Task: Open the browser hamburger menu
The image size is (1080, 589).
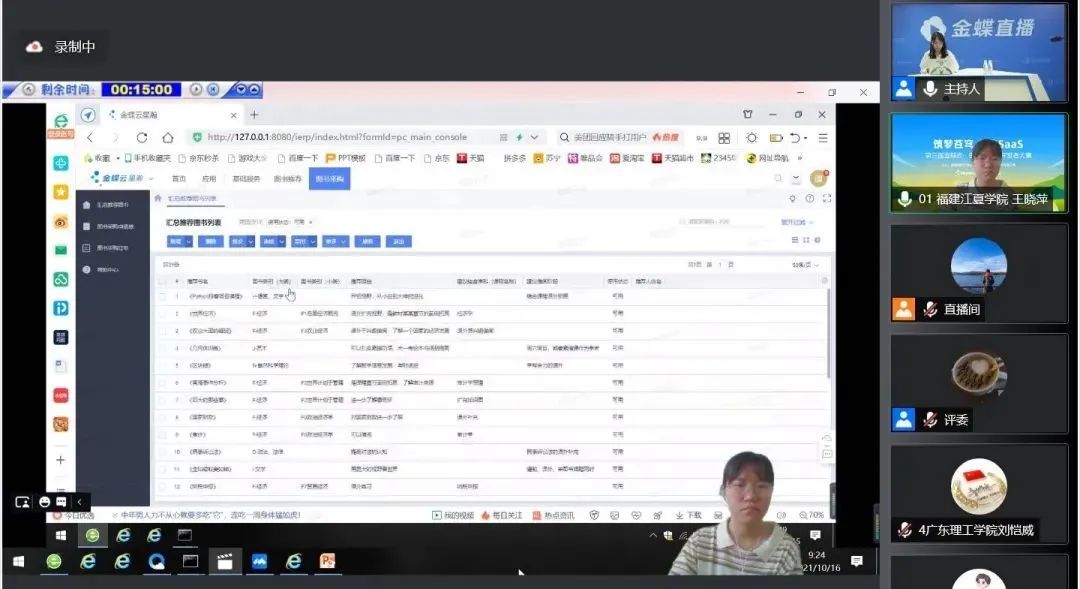Action: pyautogui.click(x=823, y=138)
